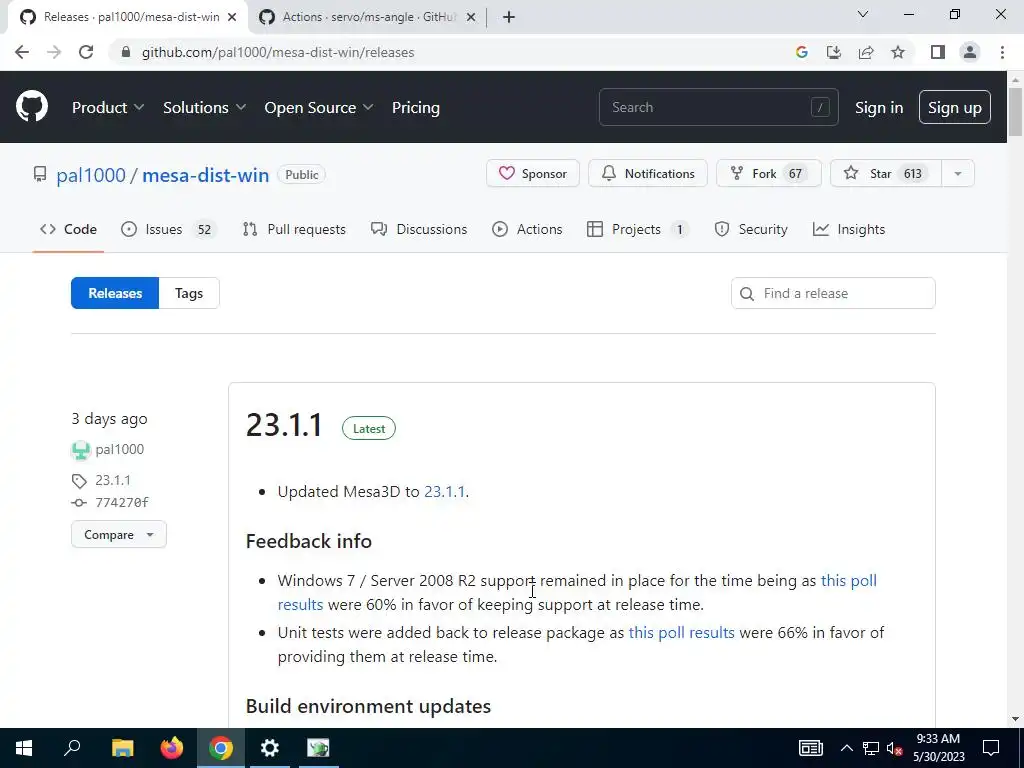Expand the Open Source menu
Image resolution: width=1024 pixels, height=768 pixels.
pos(318,107)
